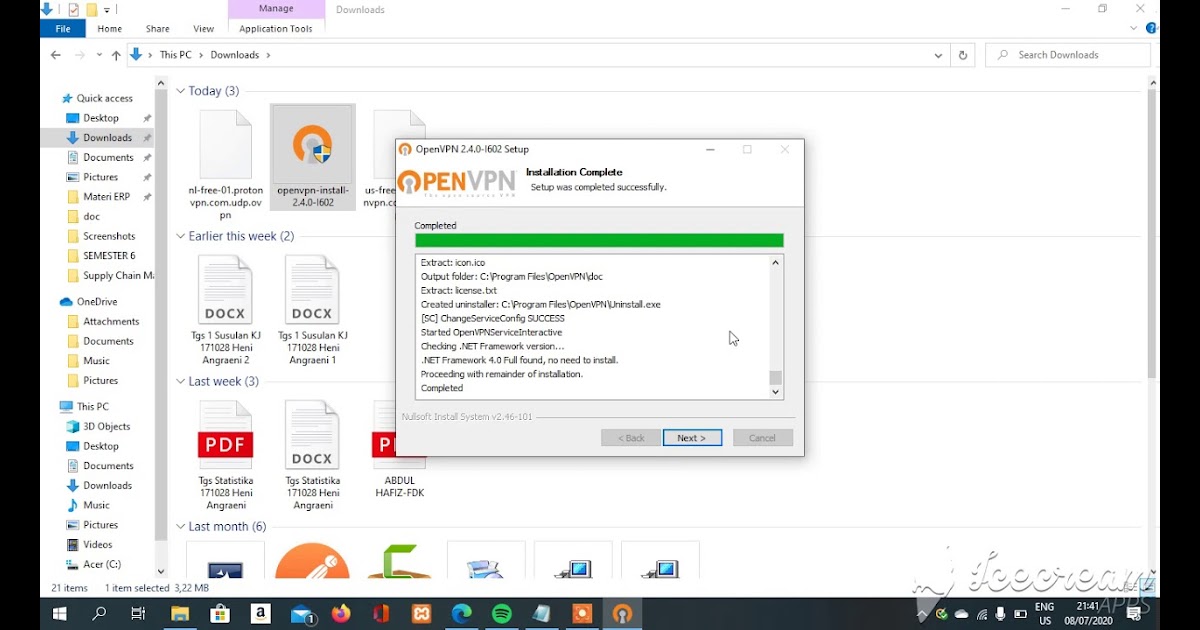The image size is (1200, 630).
Task: Show hidden system tray icons
Action: [x=921, y=614]
